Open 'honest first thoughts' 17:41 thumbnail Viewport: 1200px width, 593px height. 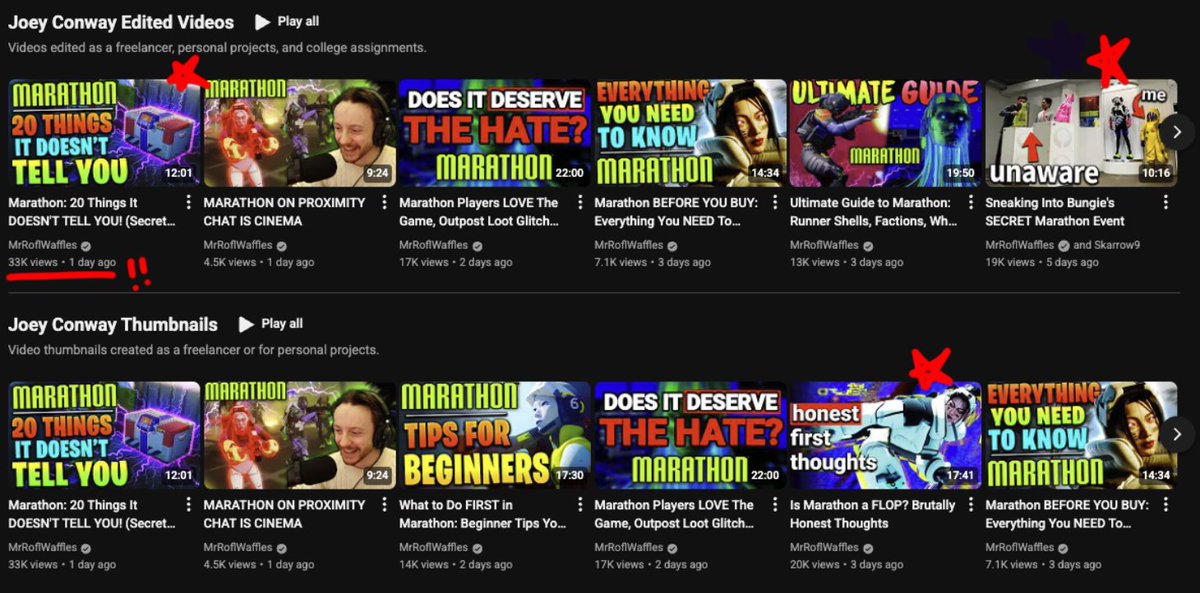click(x=886, y=435)
